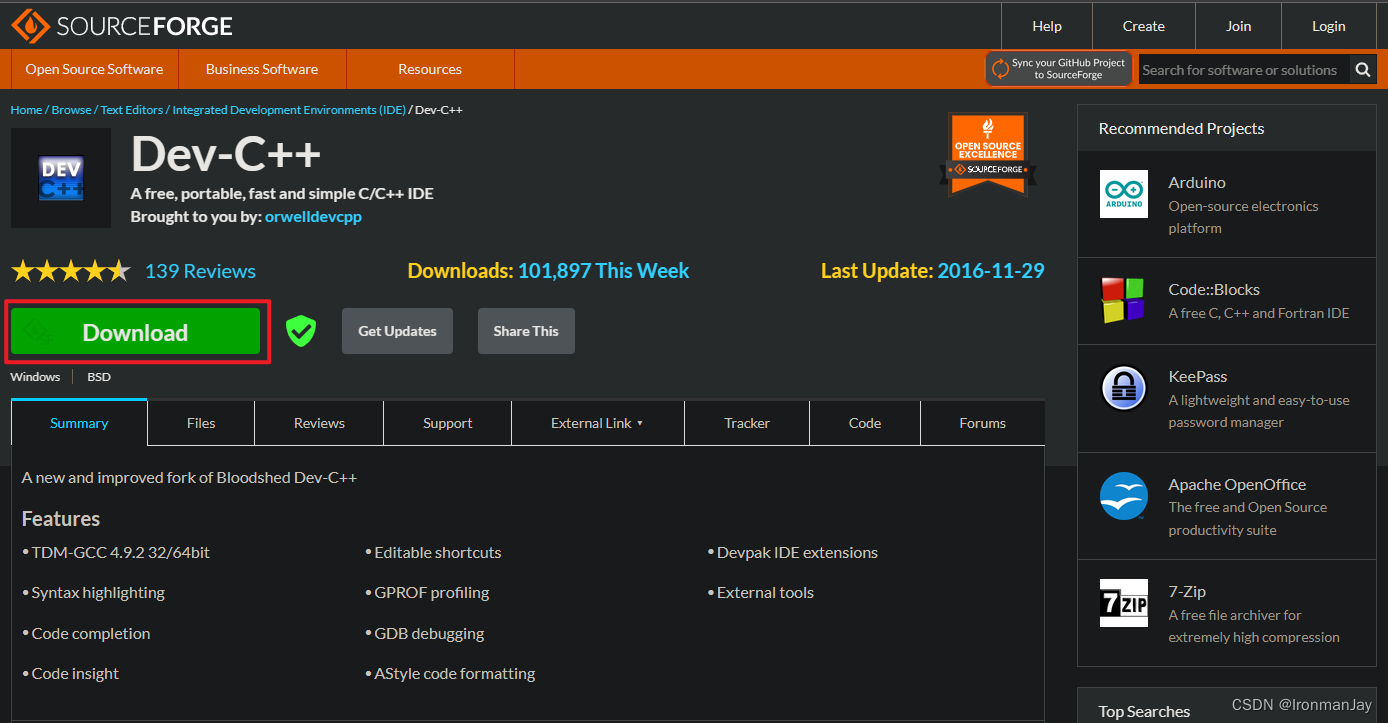Click the green security shield icon
1388x723 pixels.
[x=300, y=331]
